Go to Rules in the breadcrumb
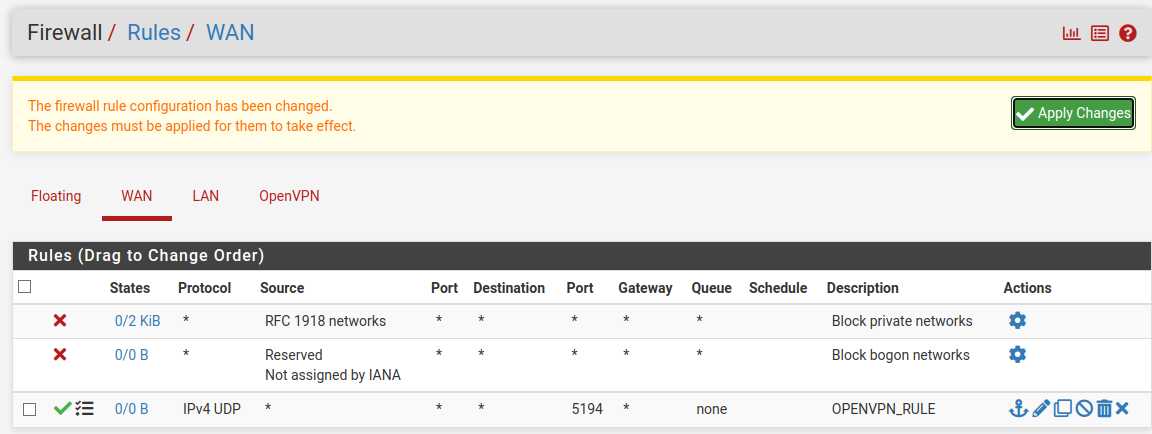This screenshot has width=1152, height=434. click(154, 32)
